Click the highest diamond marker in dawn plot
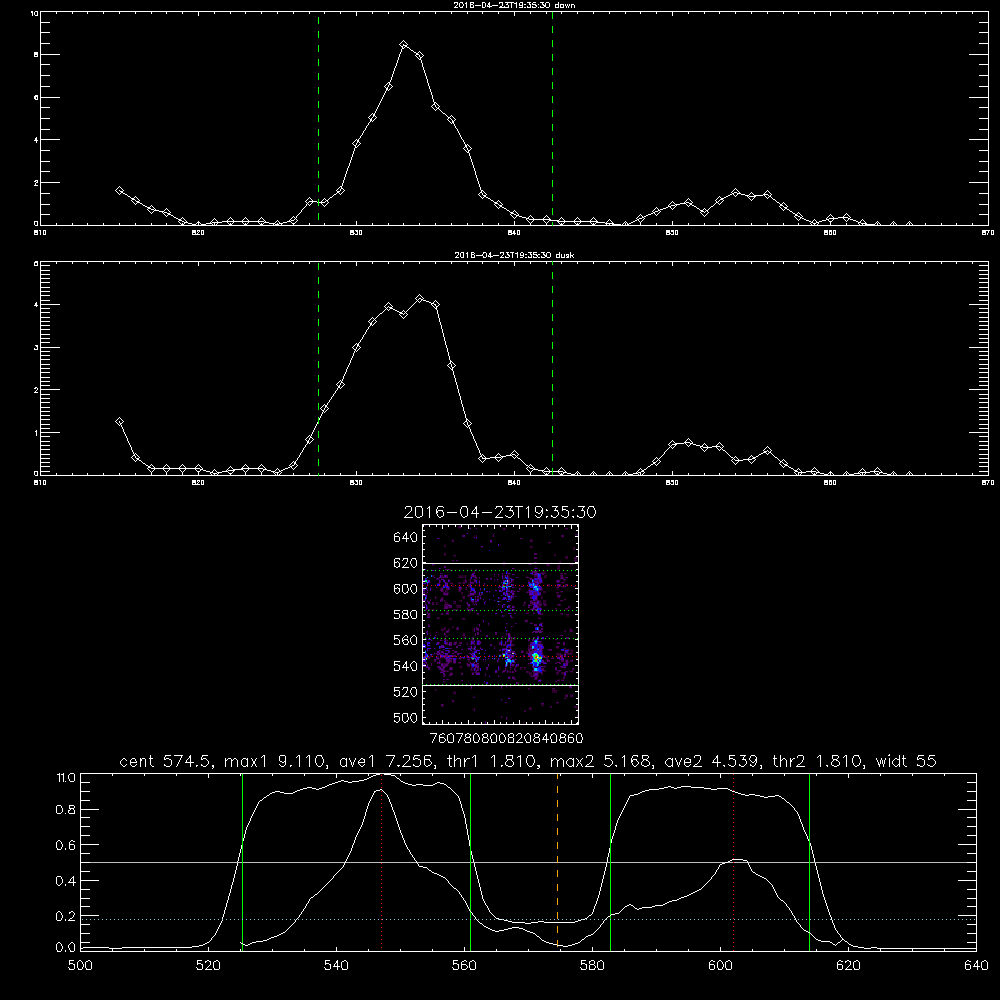Image resolution: width=1000 pixels, height=1000 pixels. click(x=404, y=45)
